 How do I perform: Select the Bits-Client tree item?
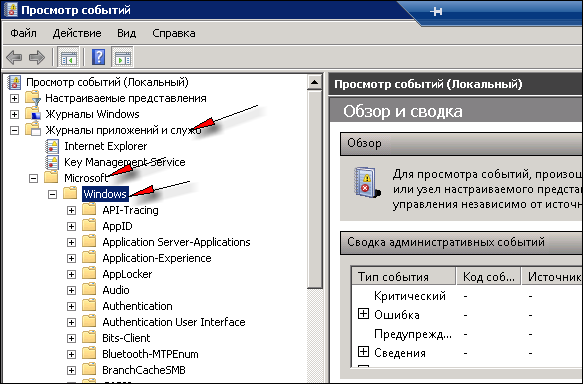126,338
